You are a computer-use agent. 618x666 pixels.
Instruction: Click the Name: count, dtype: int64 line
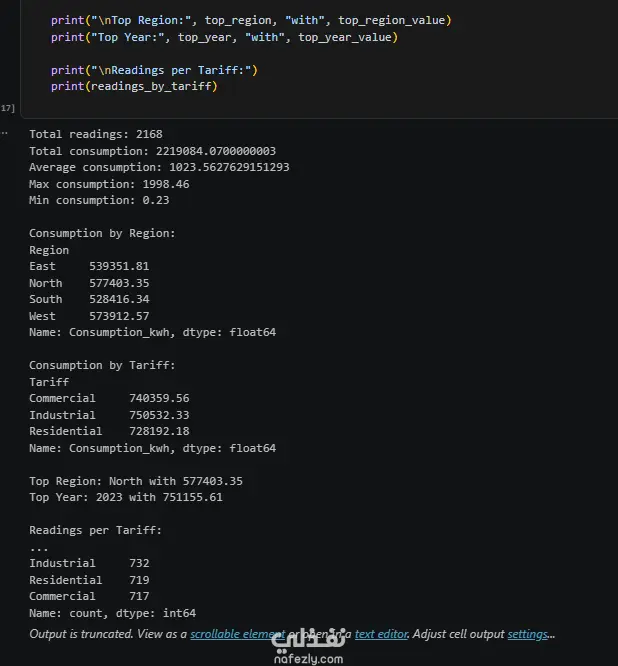[113, 613]
